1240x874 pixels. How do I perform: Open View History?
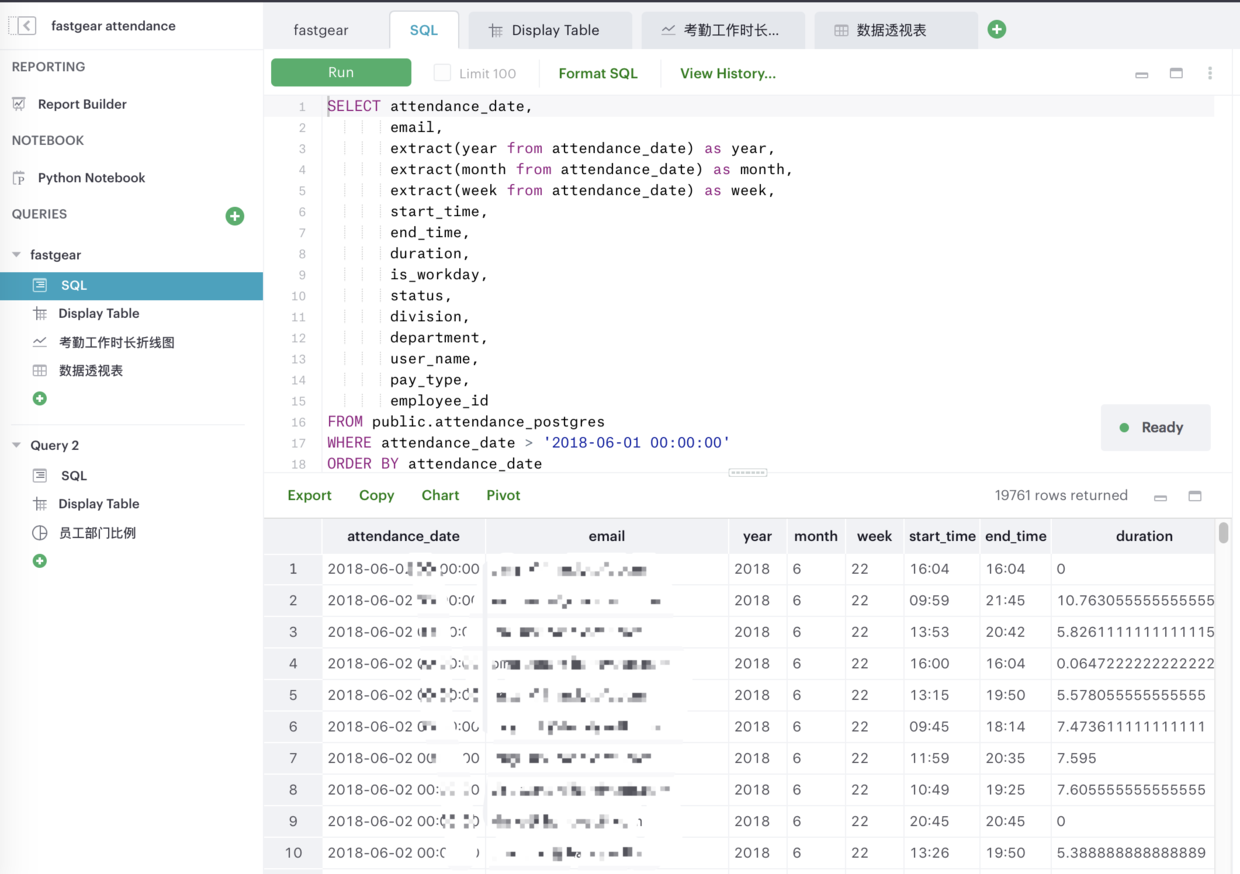(x=728, y=73)
